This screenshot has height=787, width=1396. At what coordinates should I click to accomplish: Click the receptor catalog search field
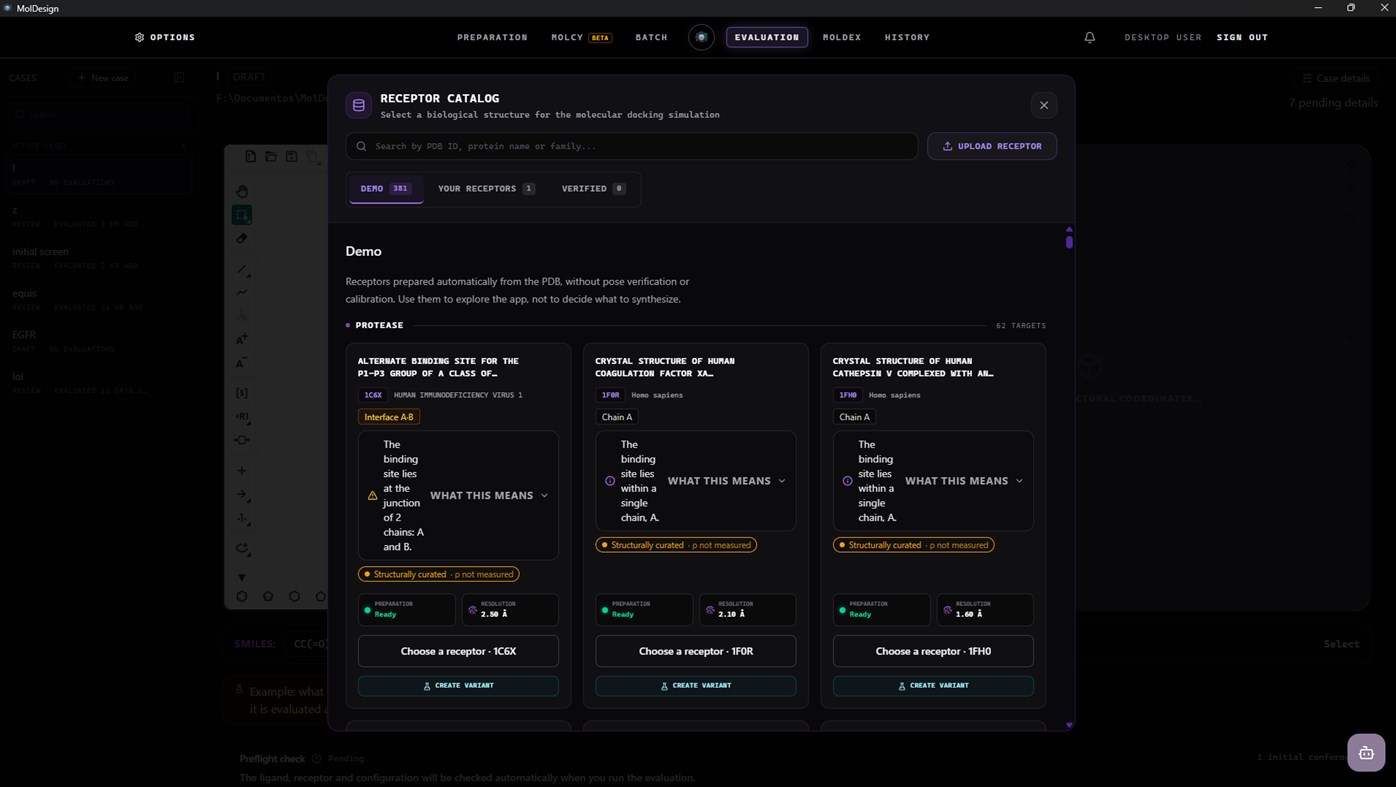(x=632, y=146)
